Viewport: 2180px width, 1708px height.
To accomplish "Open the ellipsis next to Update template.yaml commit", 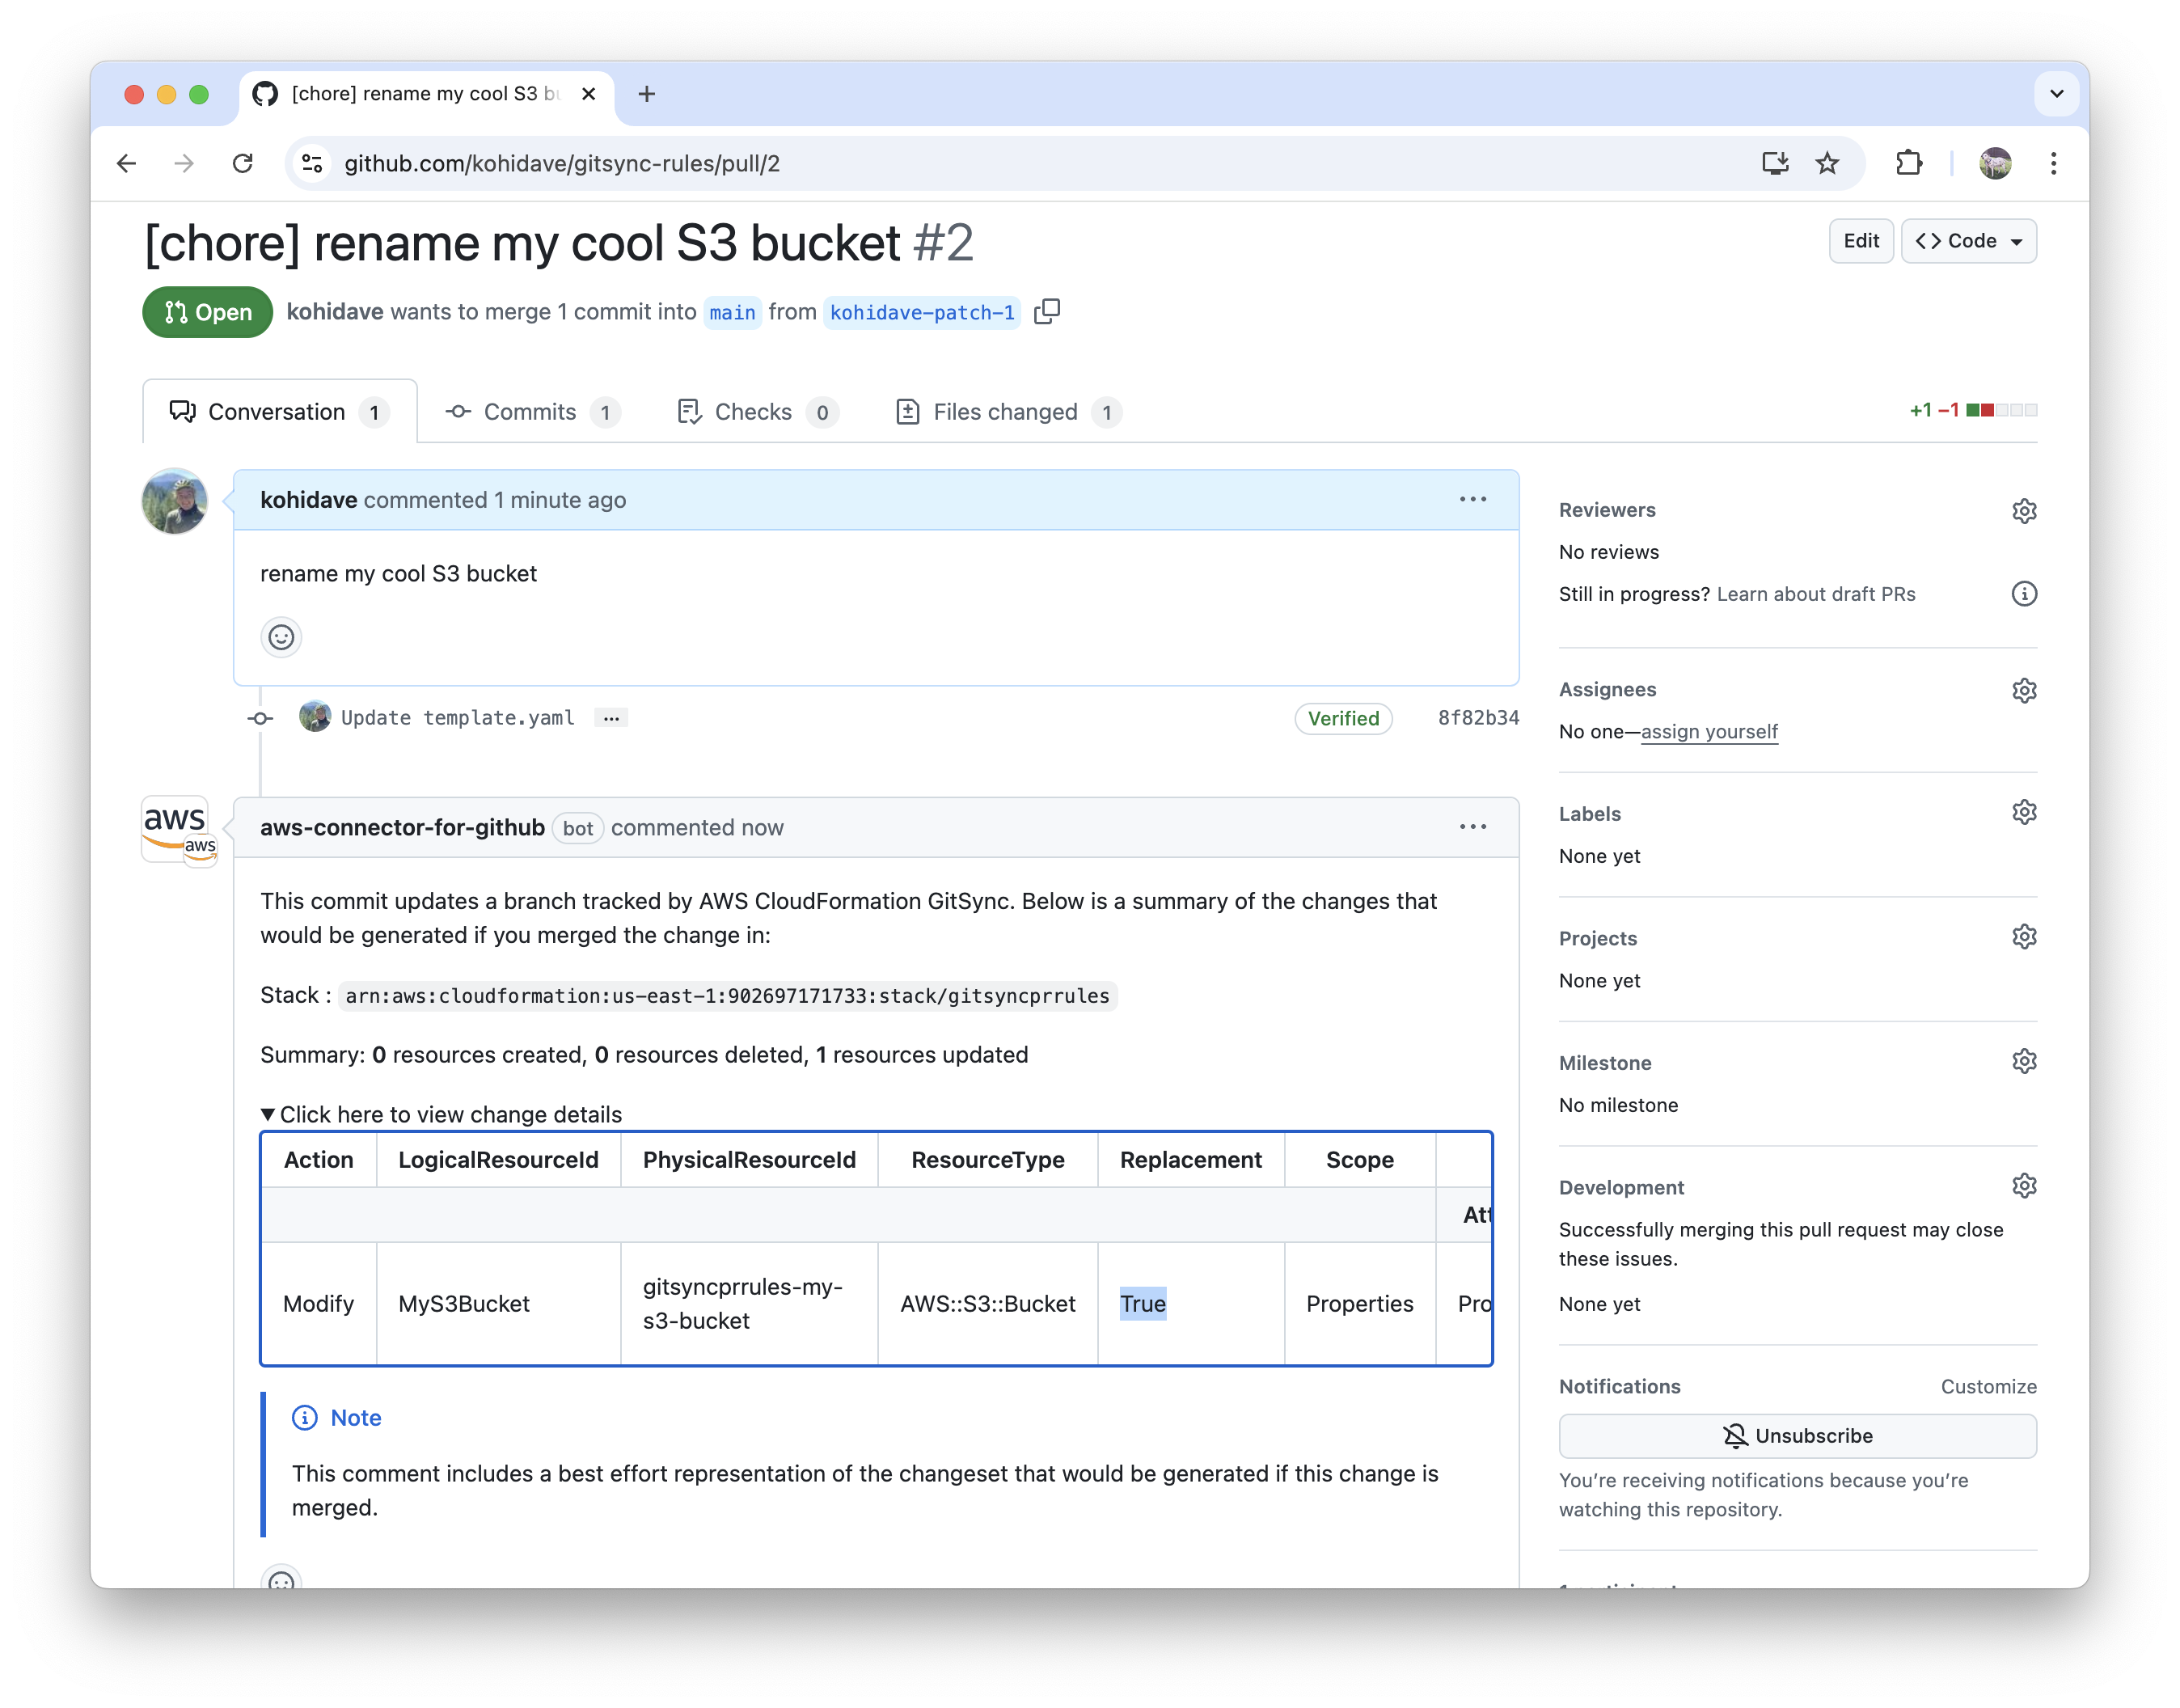I will [x=611, y=718].
